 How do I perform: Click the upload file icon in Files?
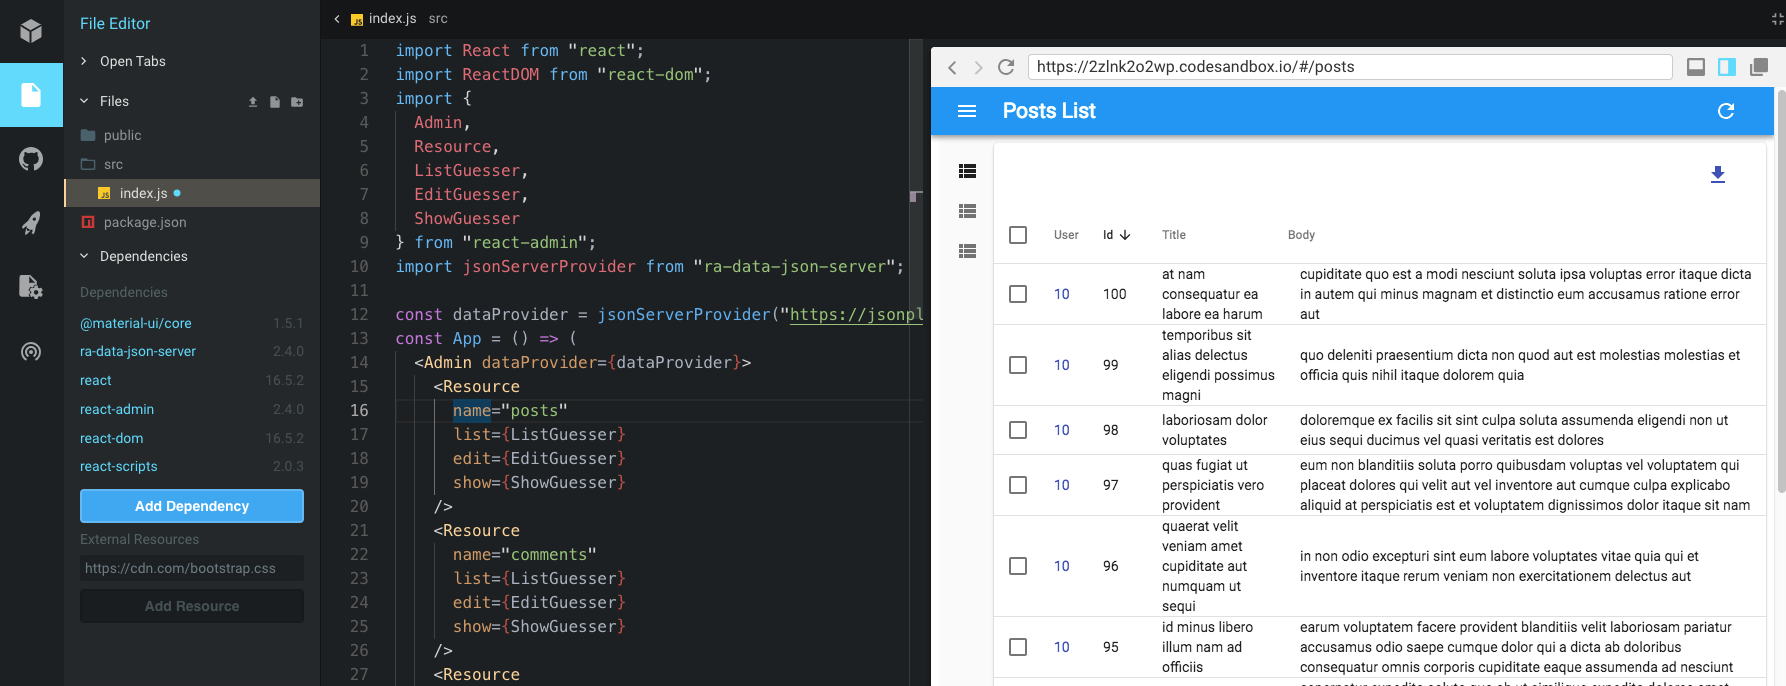point(253,102)
